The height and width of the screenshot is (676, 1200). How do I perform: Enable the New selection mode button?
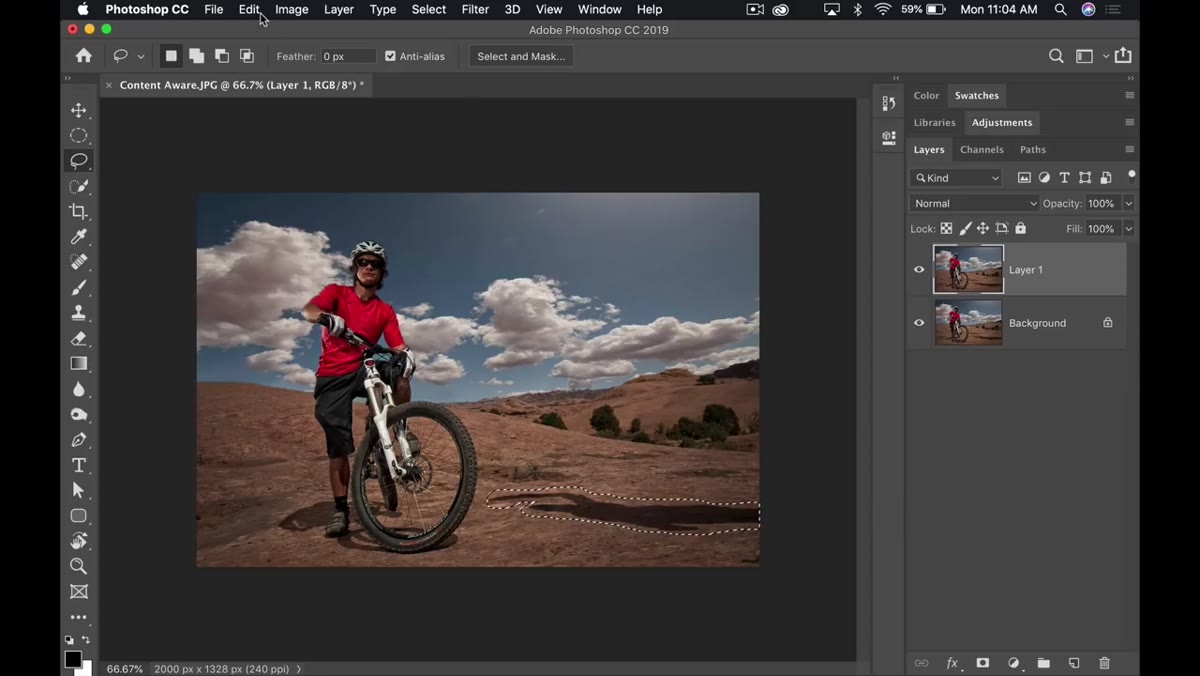tap(171, 56)
